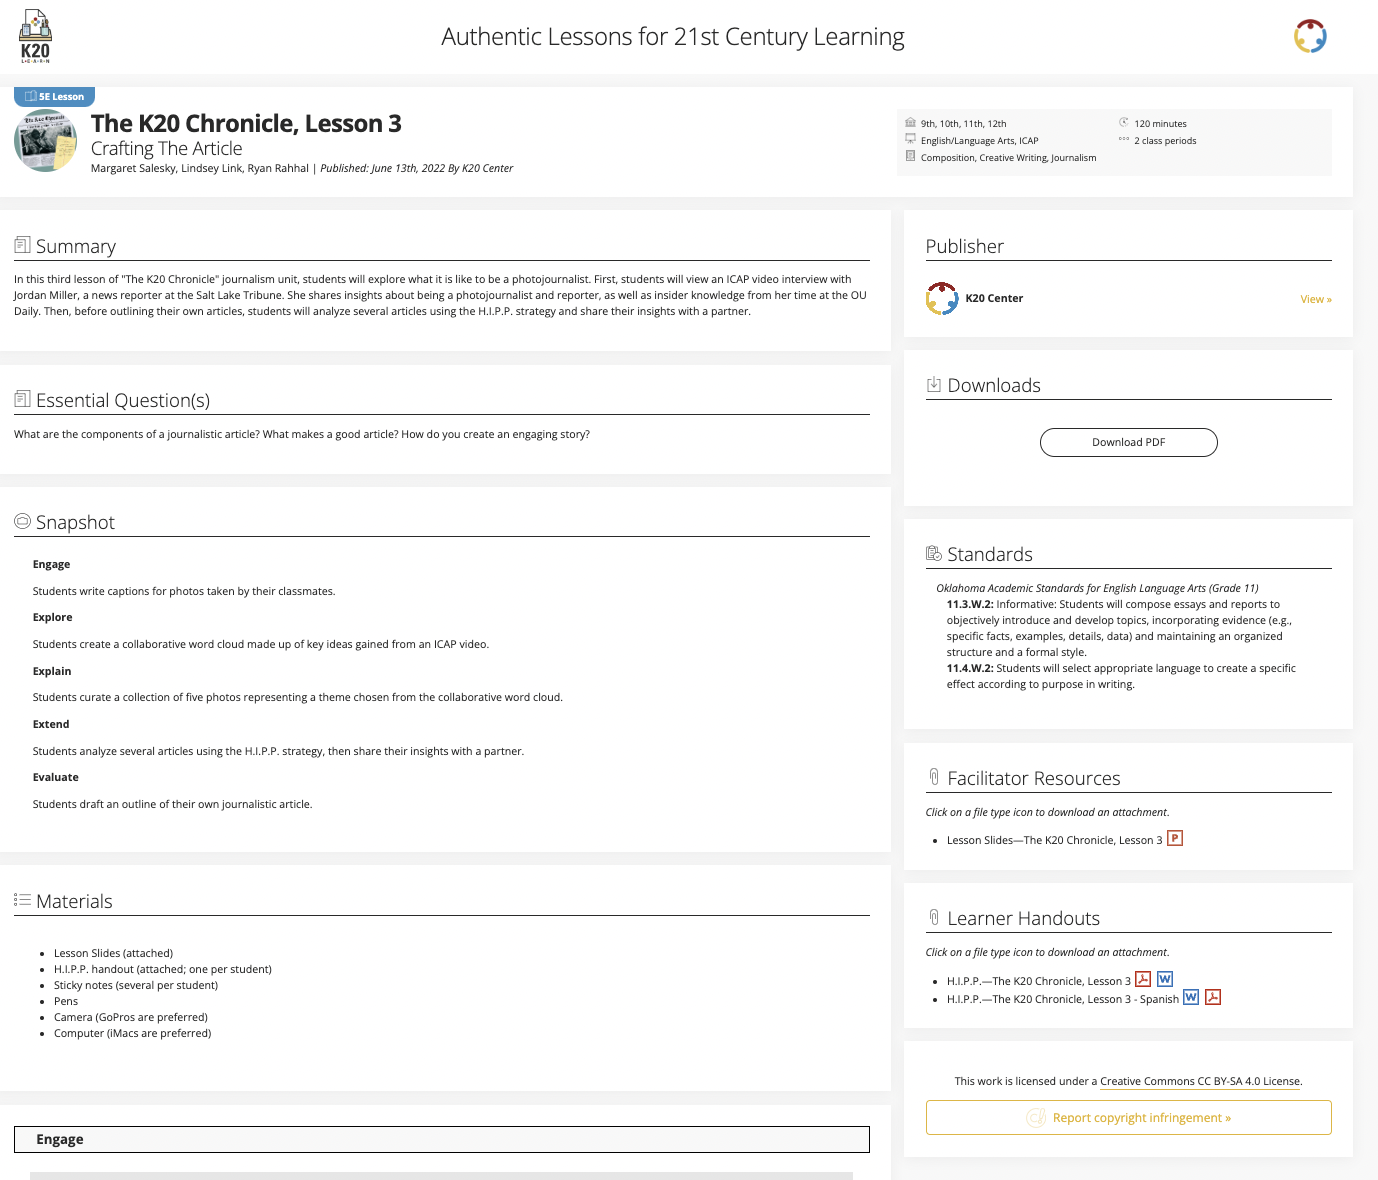Click the download icon beside Downloads heading
Viewport: 1378px width, 1180px height.
pos(934,383)
